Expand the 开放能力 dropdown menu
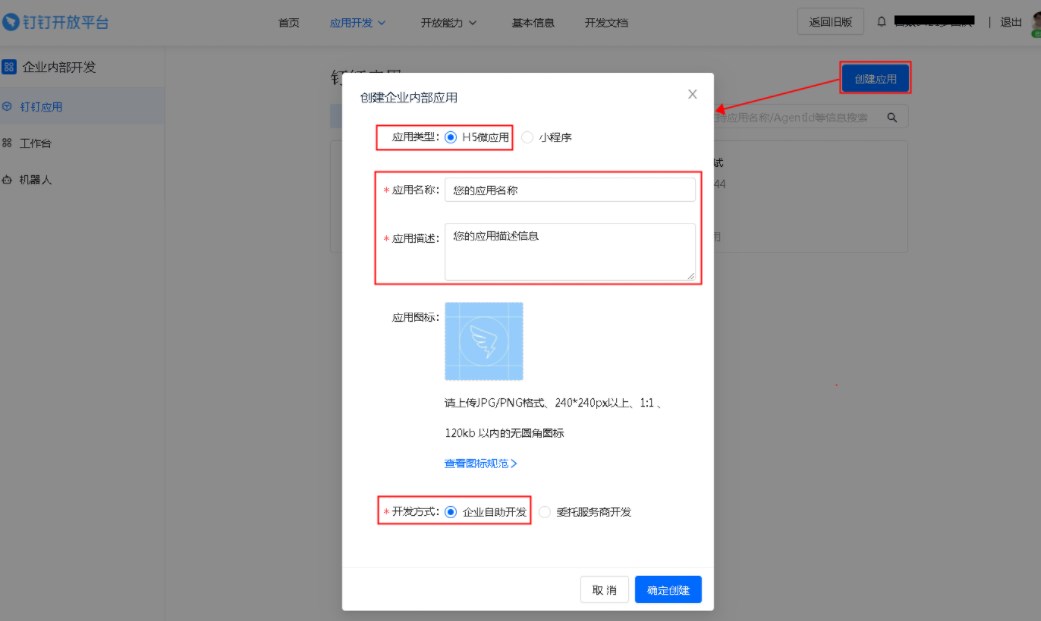This screenshot has height=621, width=1041. (x=448, y=22)
